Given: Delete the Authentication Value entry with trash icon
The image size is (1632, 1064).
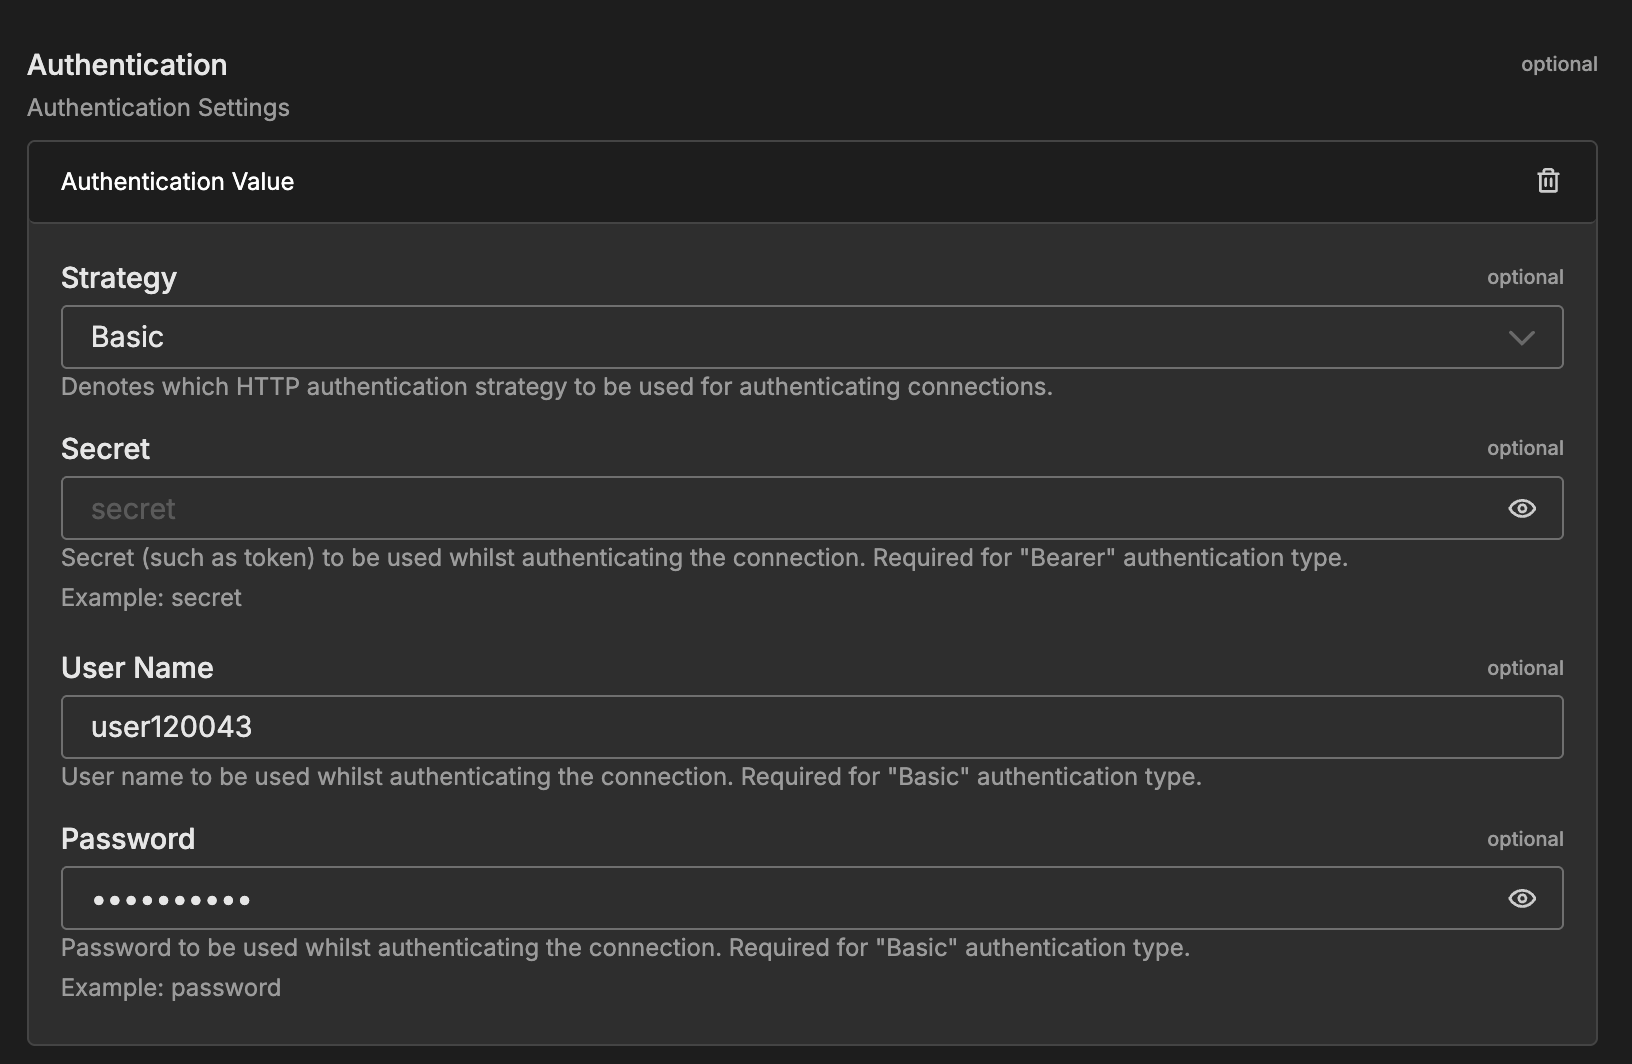Looking at the screenshot, I should point(1547,181).
